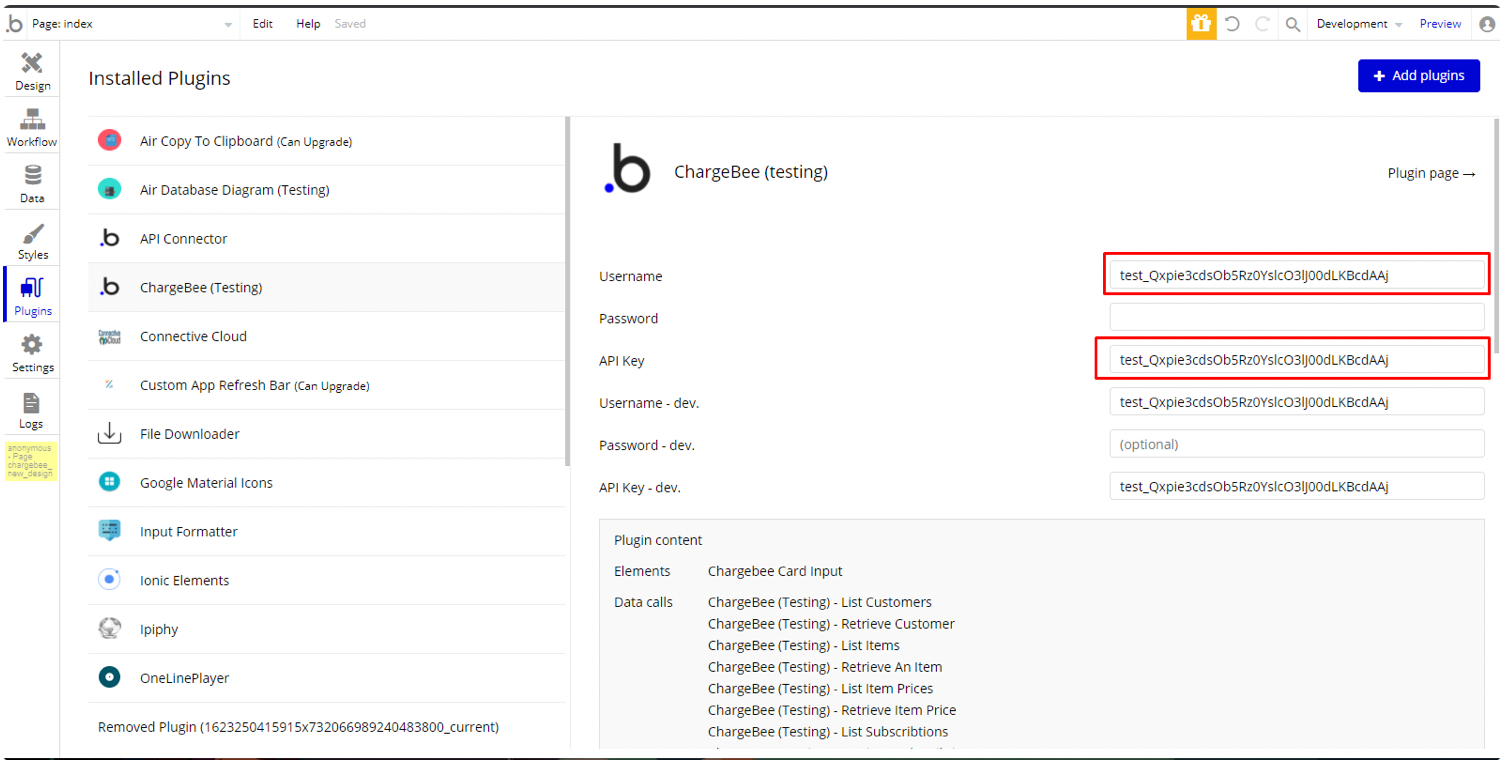Click 'ChargeBee (Testing) - List Subscribtions' text
The width and height of the screenshot is (1500, 776).
829,732
